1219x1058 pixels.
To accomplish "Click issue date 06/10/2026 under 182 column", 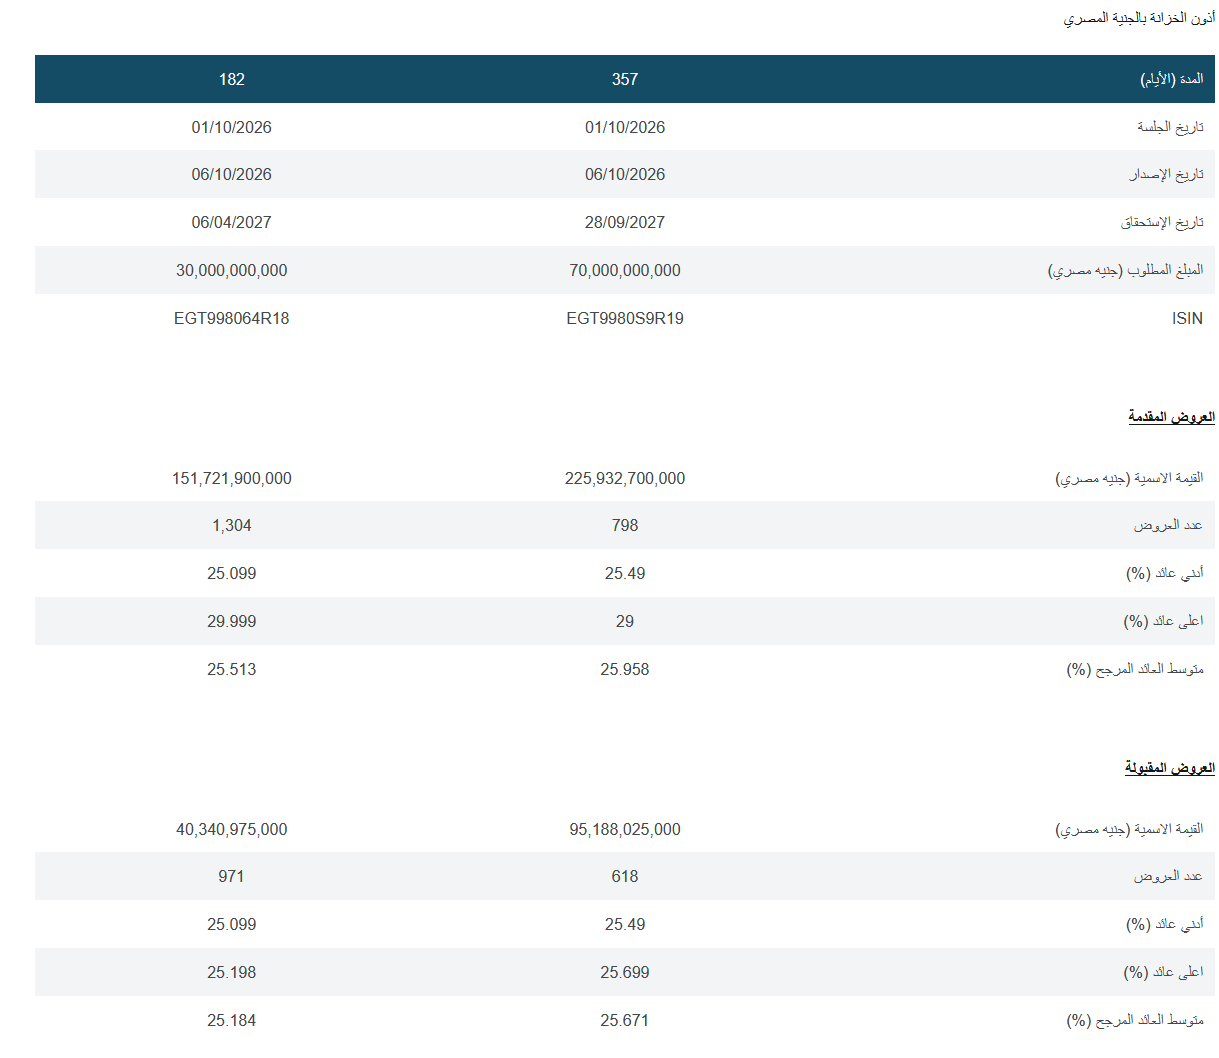I will (x=232, y=174).
